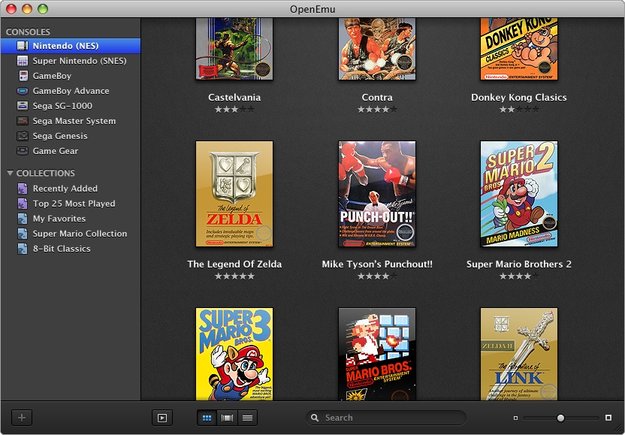This screenshot has width=625, height=435.
Task: Select Super Nintendo (SNES) in sidebar
Action: 71,61
